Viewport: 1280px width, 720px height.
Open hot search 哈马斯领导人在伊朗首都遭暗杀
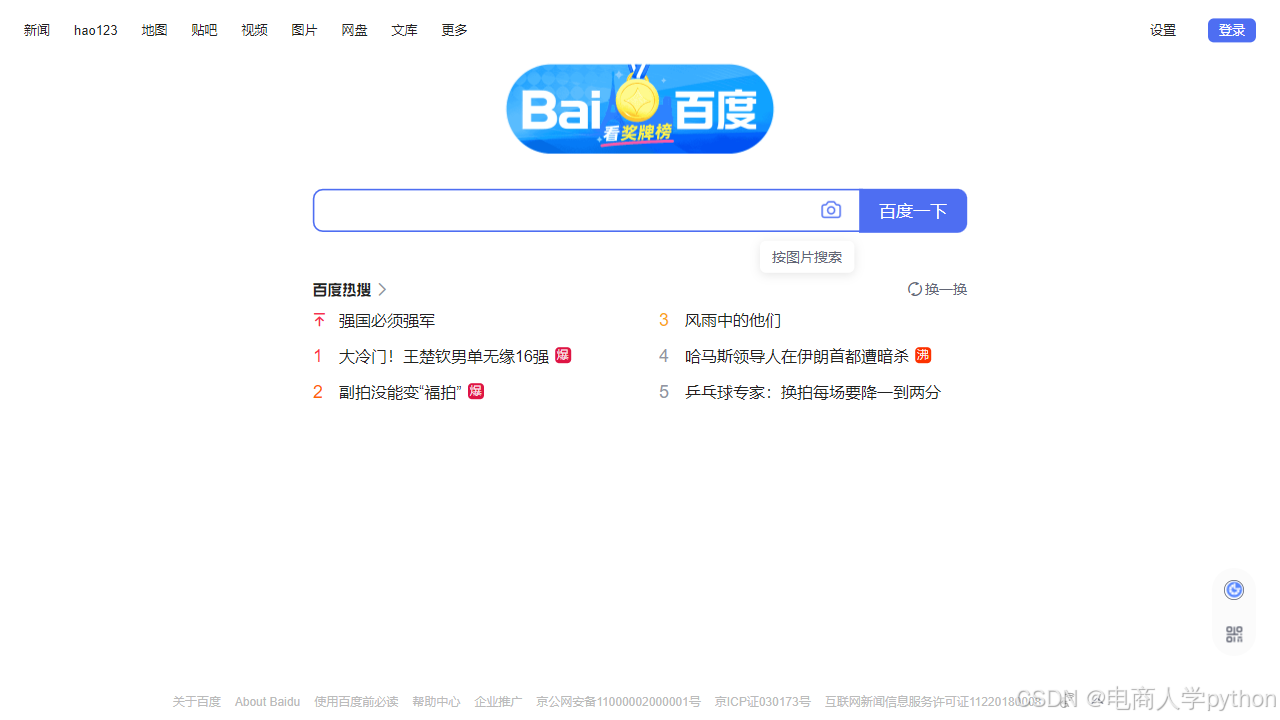coord(797,356)
